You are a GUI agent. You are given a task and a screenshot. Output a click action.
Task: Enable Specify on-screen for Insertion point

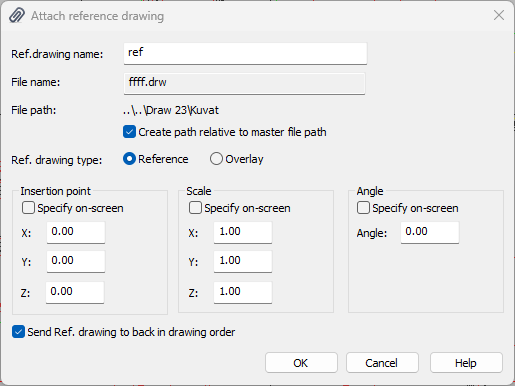click(28, 208)
